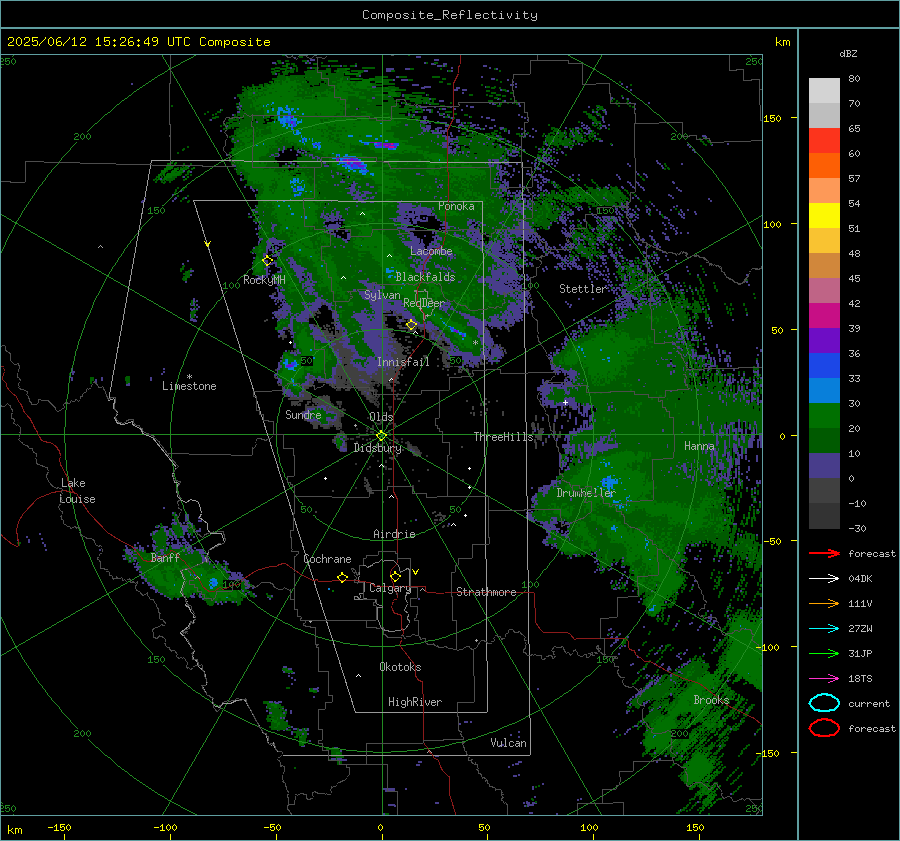Click the white 04DK arrow in legend
This screenshot has height=841, width=900.
pyautogui.click(x=824, y=579)
